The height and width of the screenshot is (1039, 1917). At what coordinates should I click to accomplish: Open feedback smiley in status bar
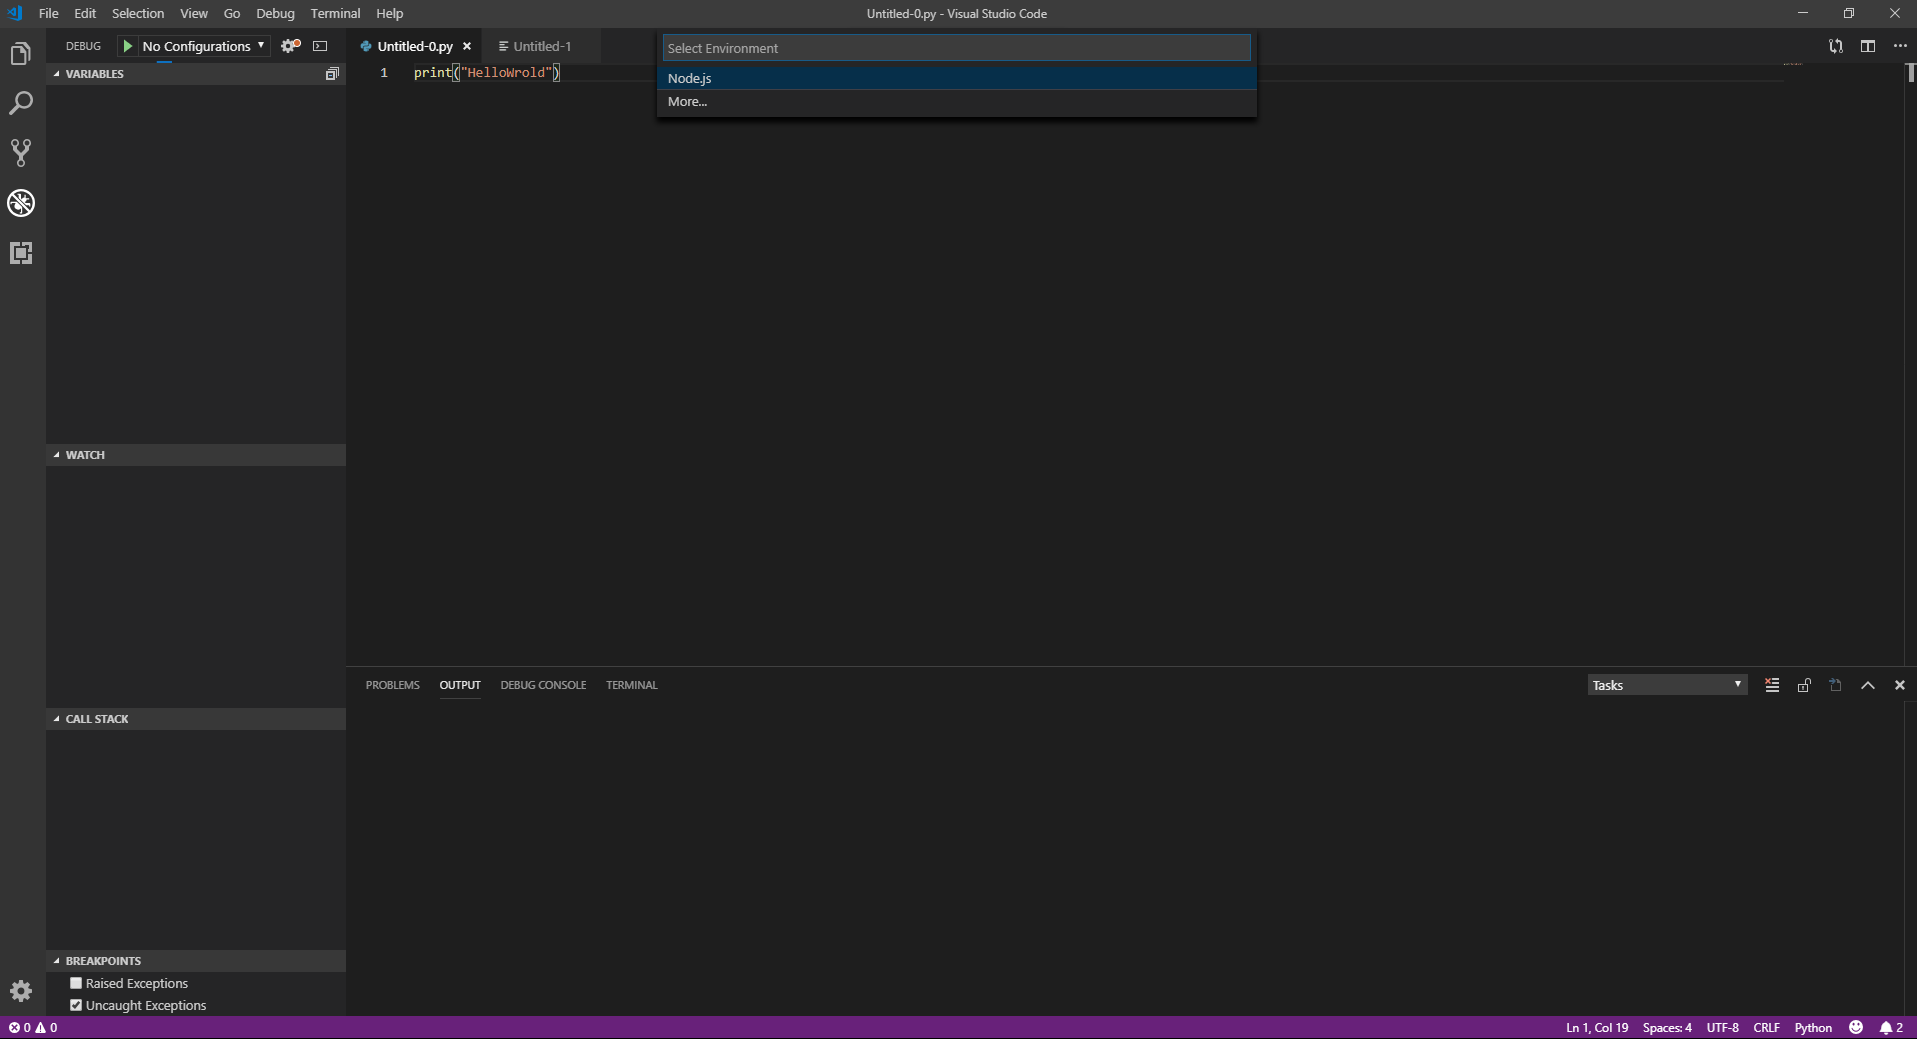point(1856,1027)
